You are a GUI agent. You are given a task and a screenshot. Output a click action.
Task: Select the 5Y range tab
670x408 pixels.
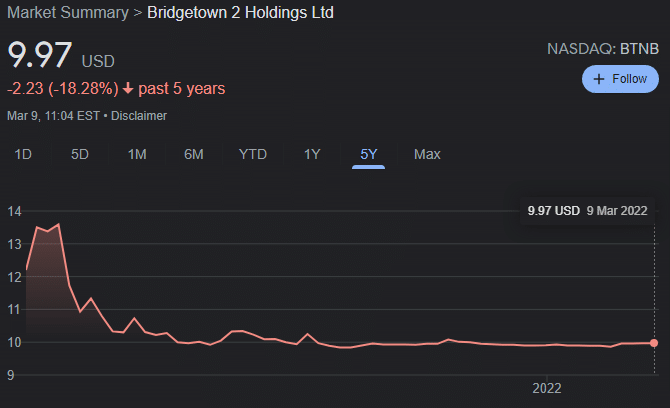[x=368, y=154]
